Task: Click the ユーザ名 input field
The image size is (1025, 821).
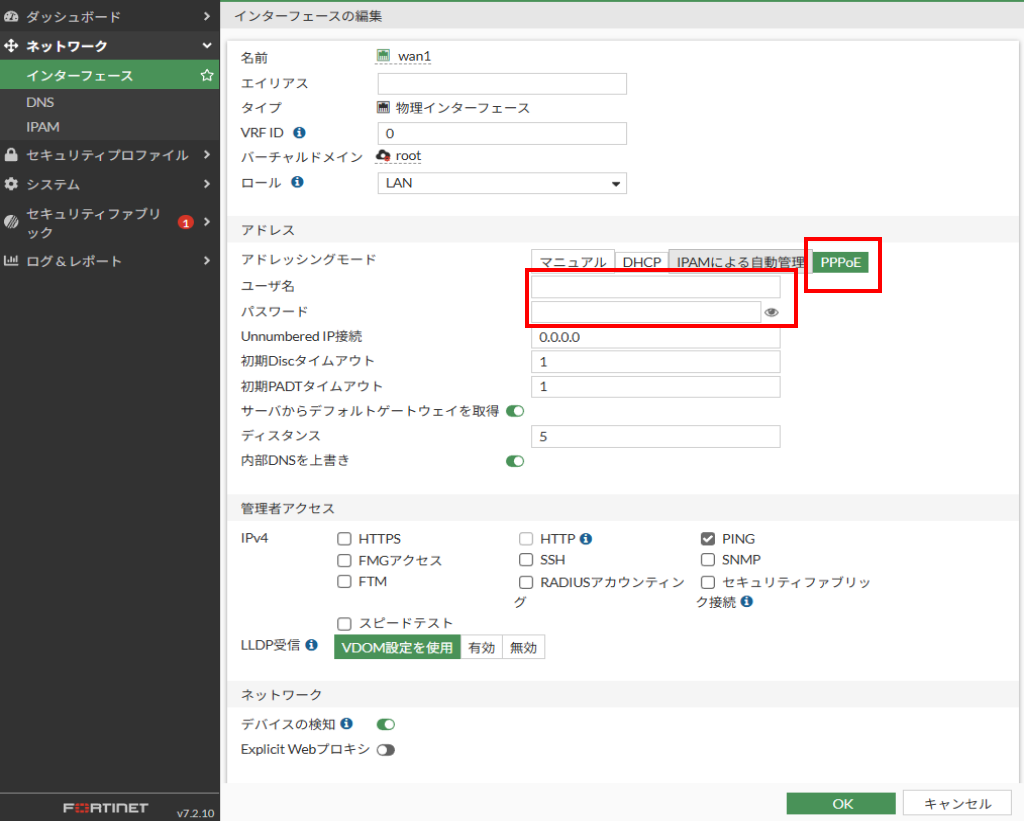Action: (655, 287)
